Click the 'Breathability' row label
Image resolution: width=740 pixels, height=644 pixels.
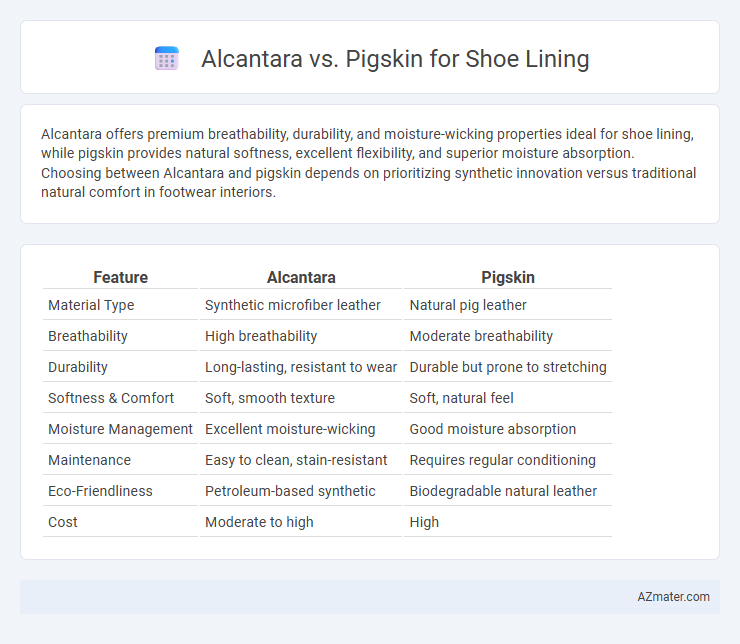(88, 336)
